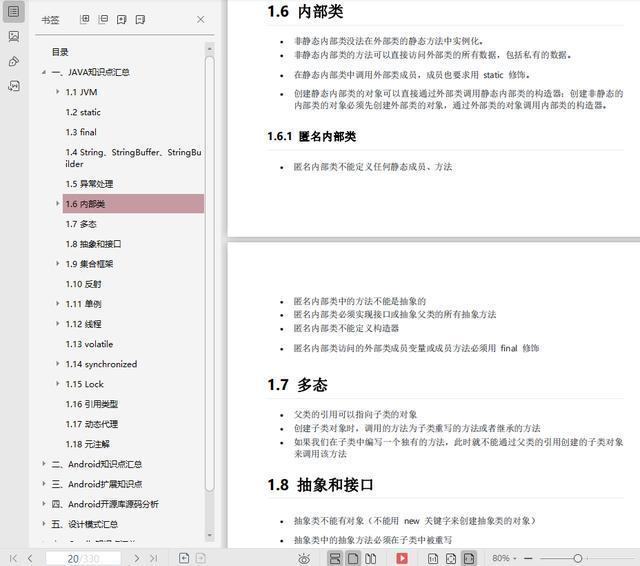
Task: Expand 二、Android知识点汇总 node
Action: click(x=44, y=464)
